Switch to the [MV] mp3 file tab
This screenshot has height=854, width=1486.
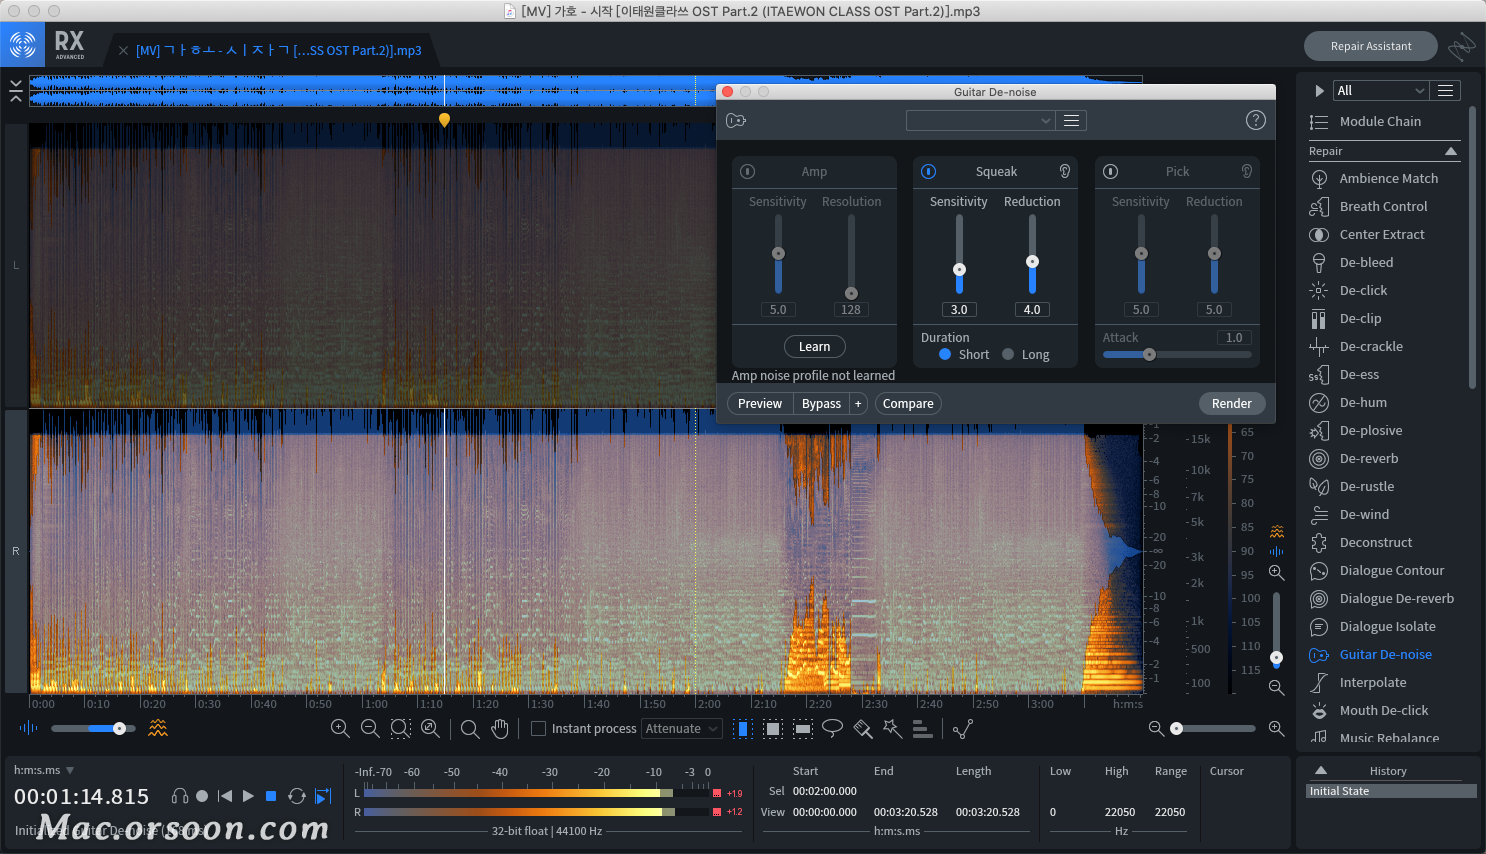(279, 50)
